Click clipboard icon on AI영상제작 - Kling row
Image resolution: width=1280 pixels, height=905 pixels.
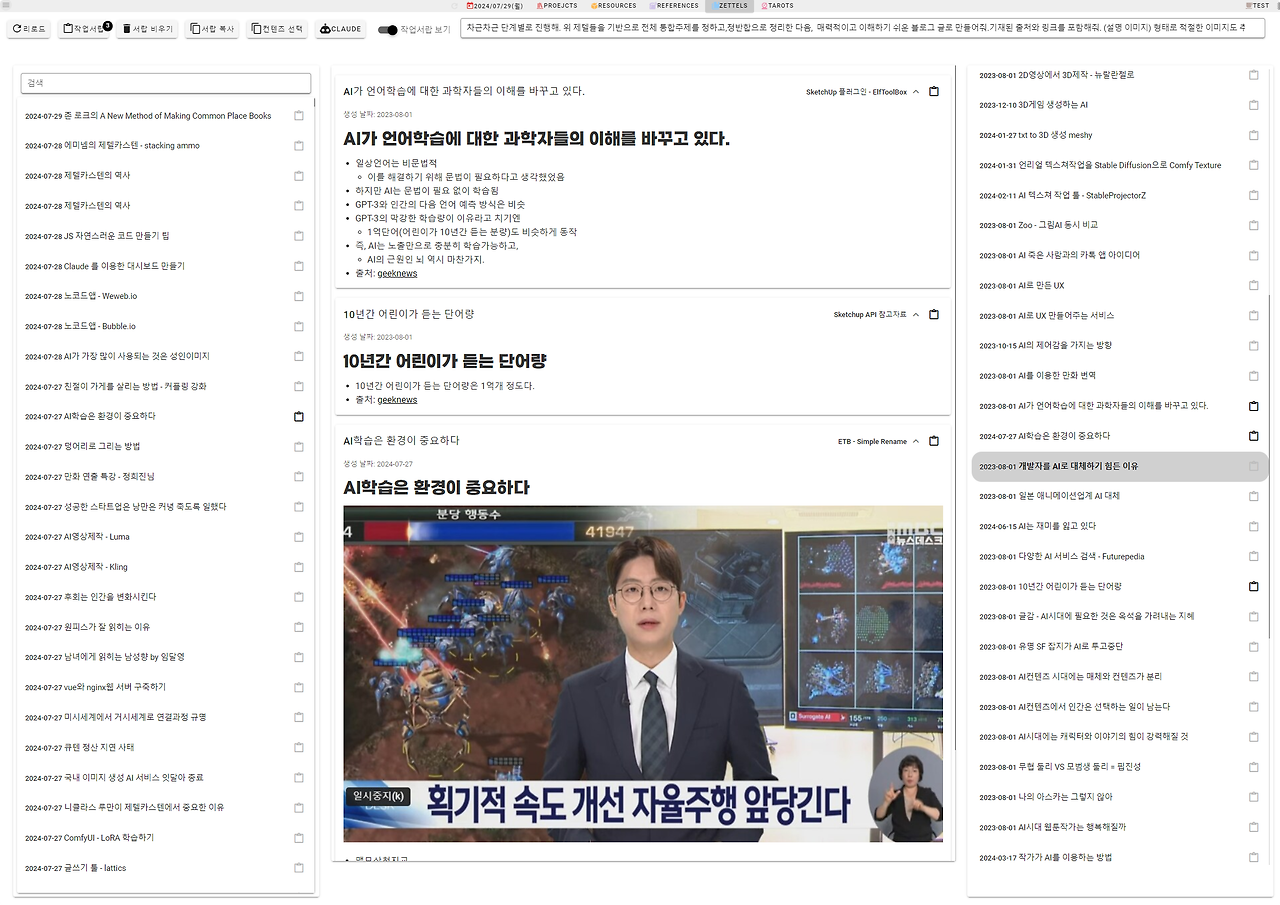(x=299, y=567)
